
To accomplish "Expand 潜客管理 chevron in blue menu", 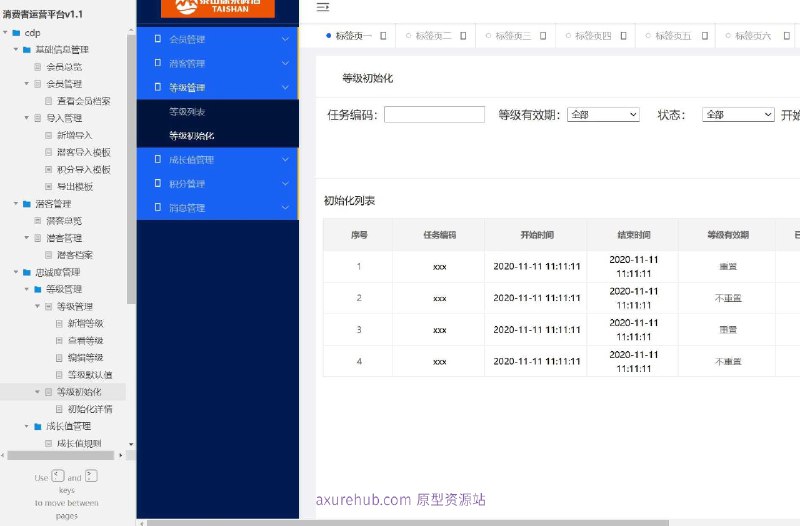I will 285,63.
